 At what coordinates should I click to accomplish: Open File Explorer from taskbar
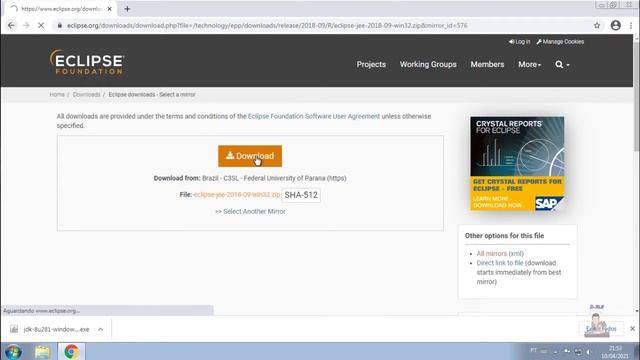tap(42, 351)
